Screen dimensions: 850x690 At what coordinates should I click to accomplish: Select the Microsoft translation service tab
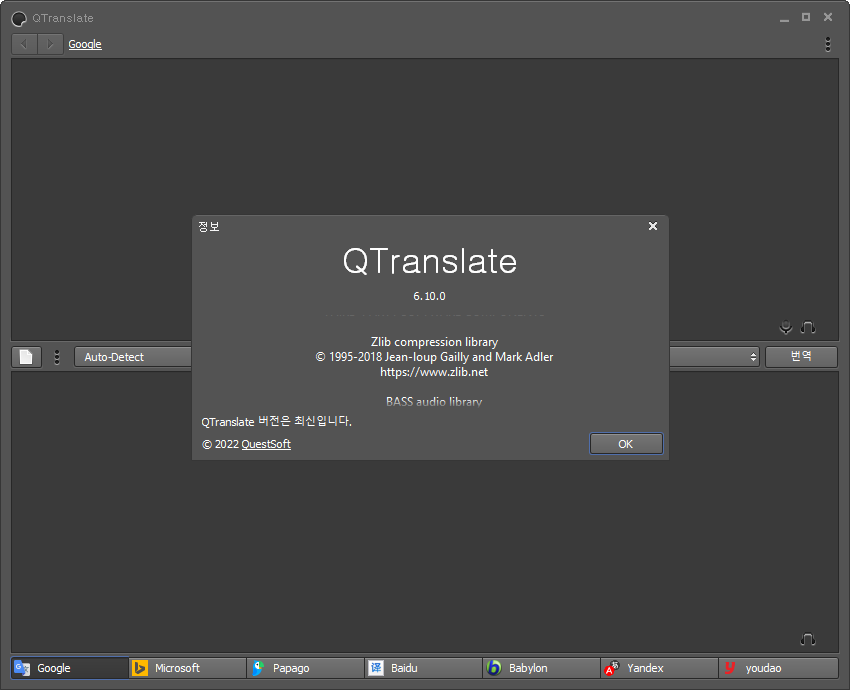[188, 668]
